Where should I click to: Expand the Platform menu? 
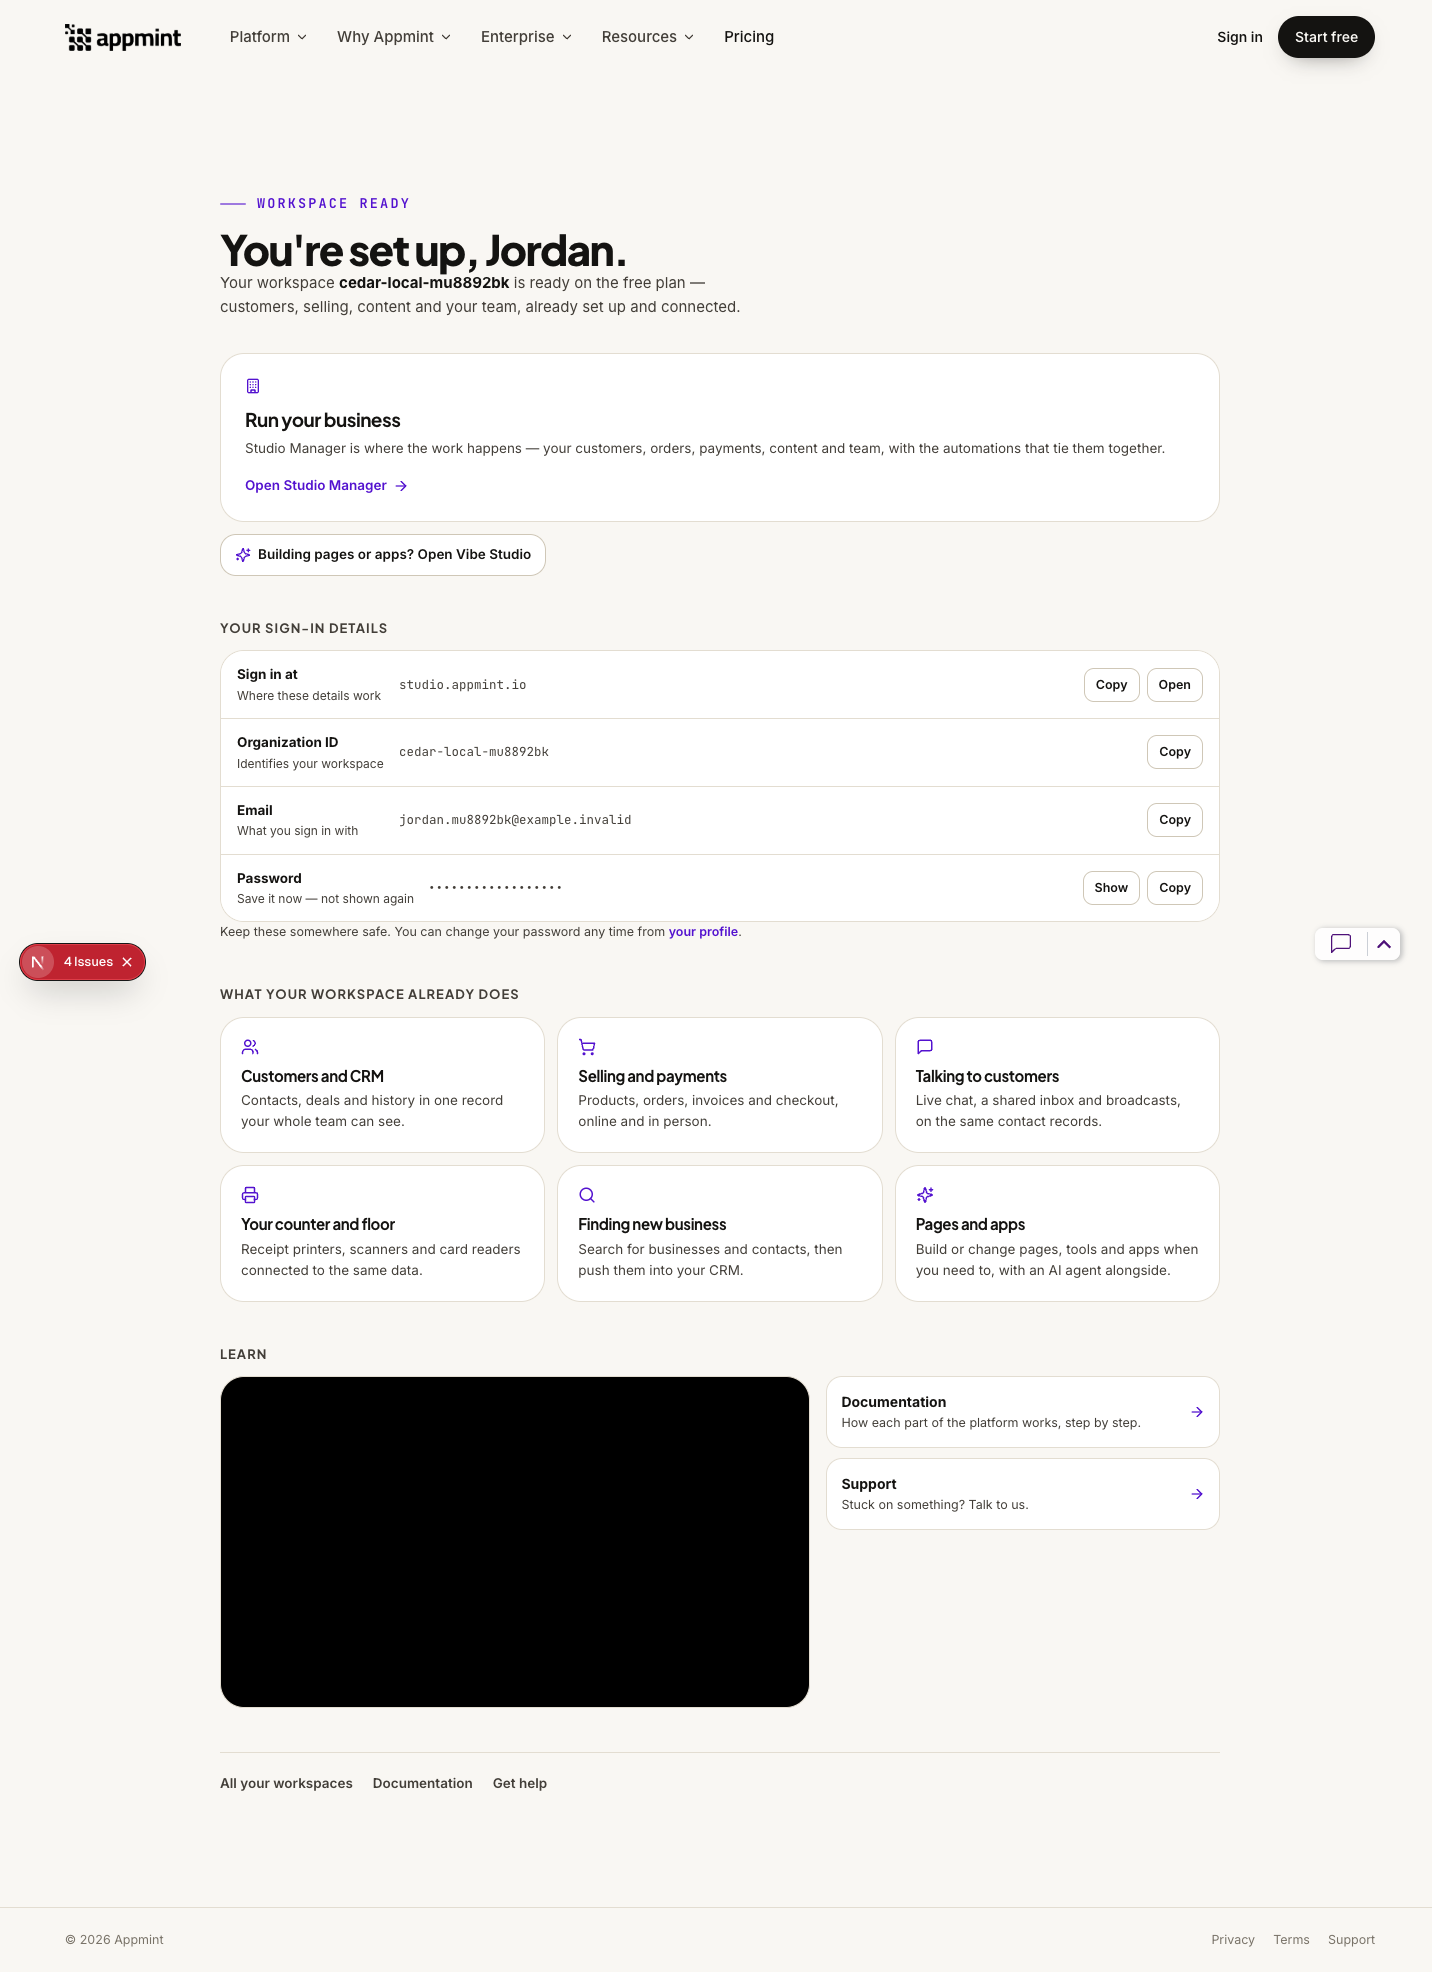[268, 37]
